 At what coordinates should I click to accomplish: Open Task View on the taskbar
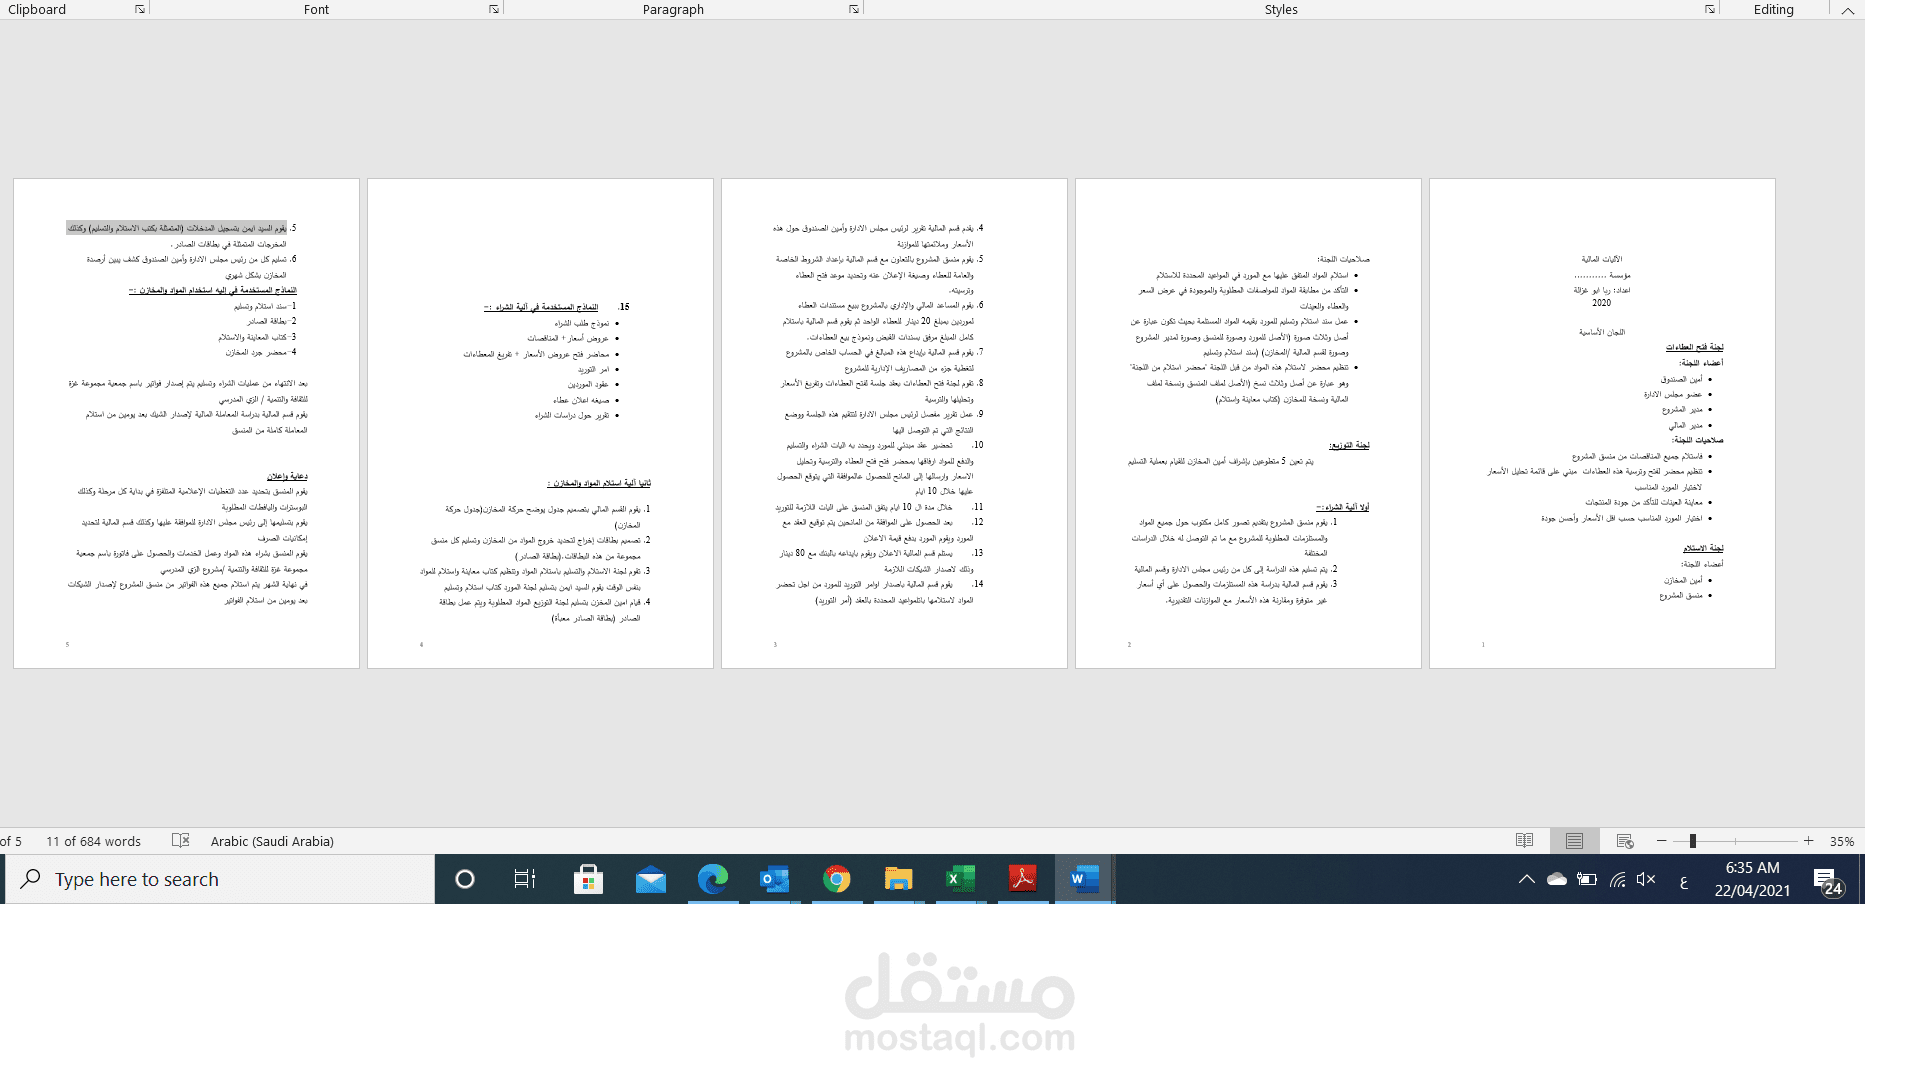point(525,879)
